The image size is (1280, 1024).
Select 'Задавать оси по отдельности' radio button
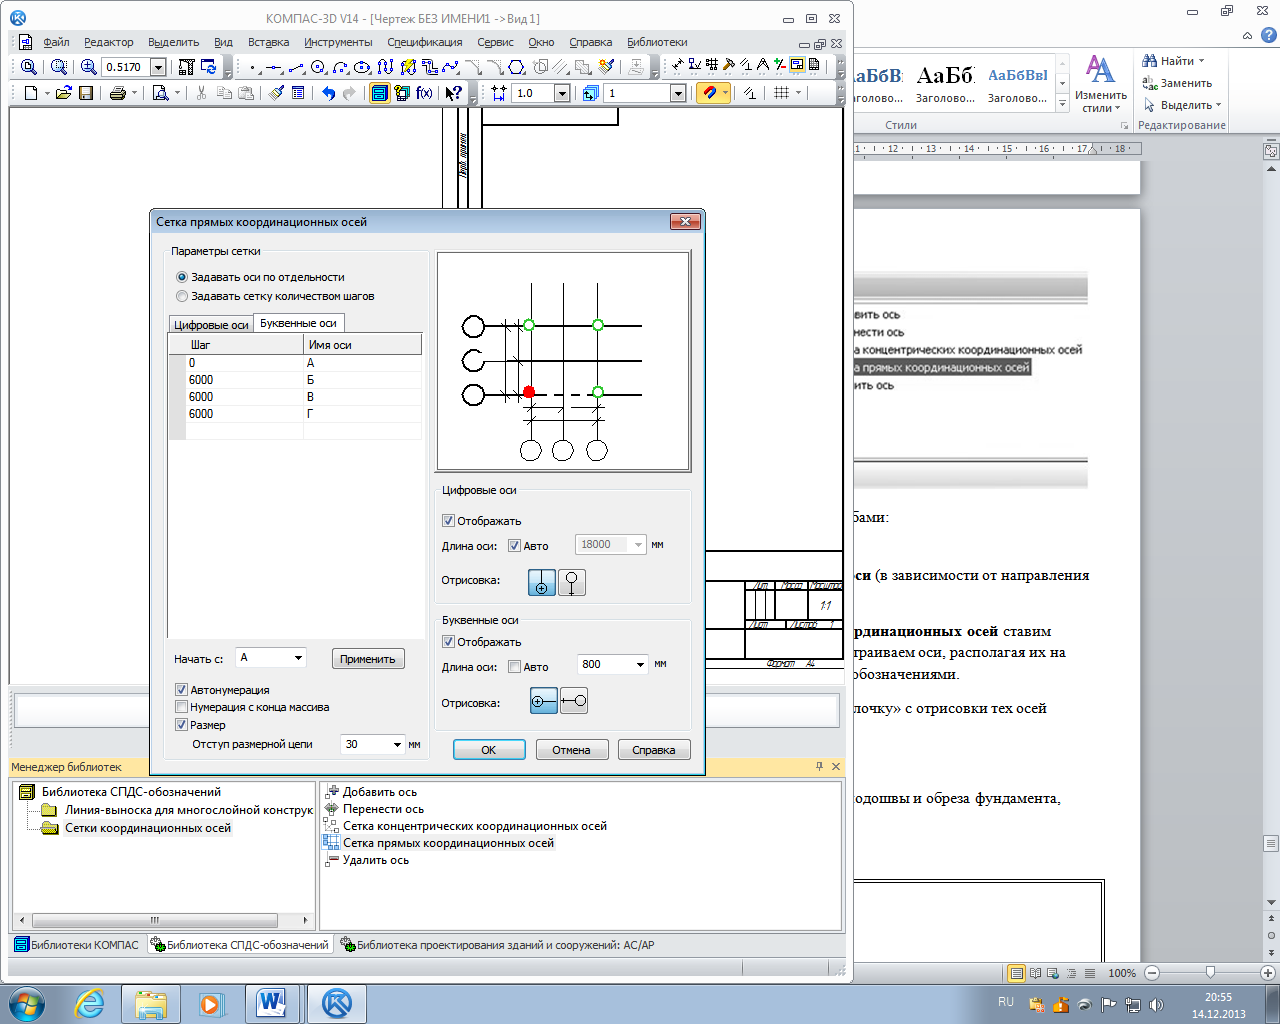182,277
